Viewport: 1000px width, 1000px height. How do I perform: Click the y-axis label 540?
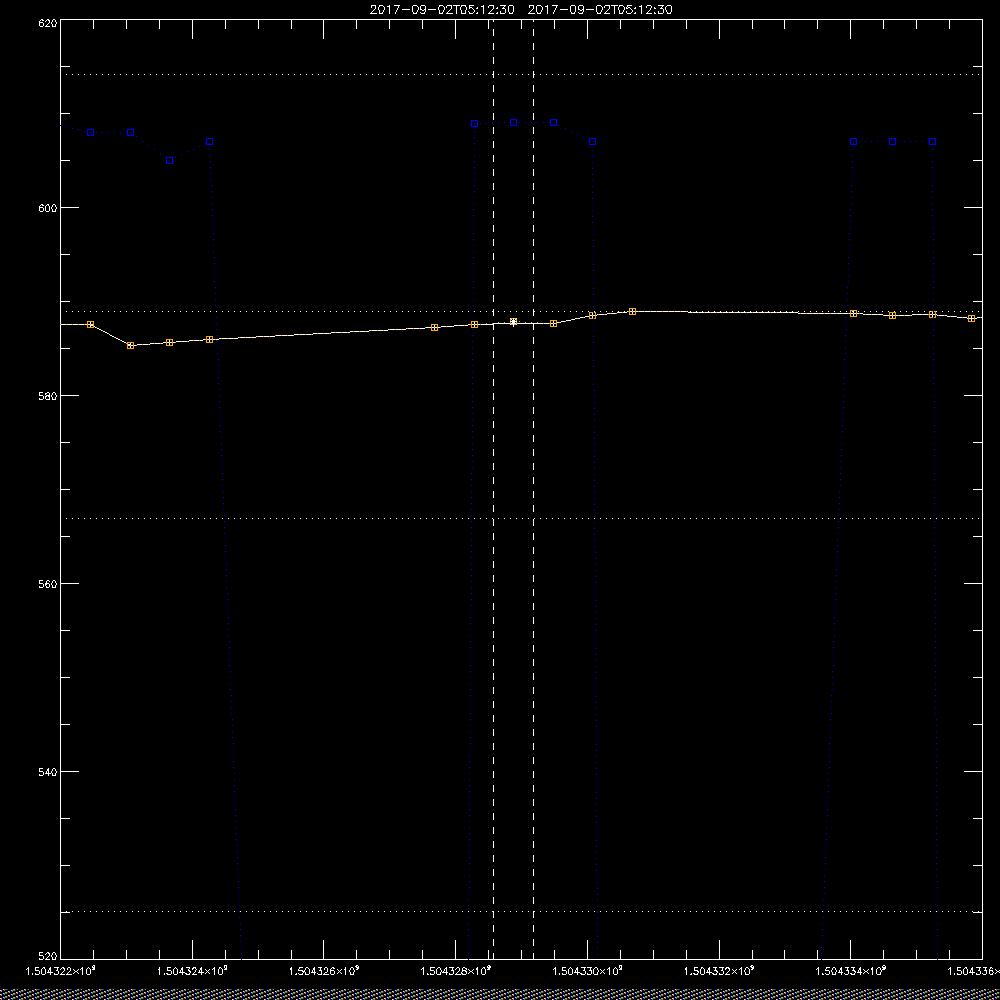48,772
